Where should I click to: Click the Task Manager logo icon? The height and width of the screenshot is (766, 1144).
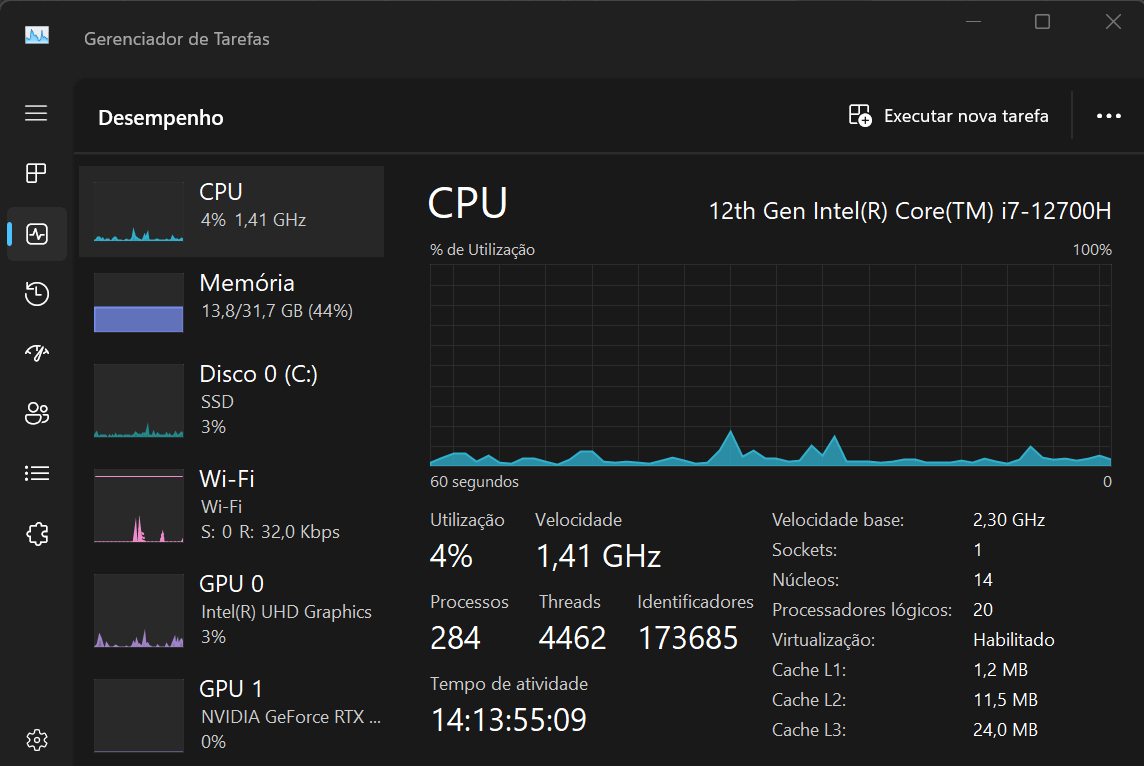35,37
